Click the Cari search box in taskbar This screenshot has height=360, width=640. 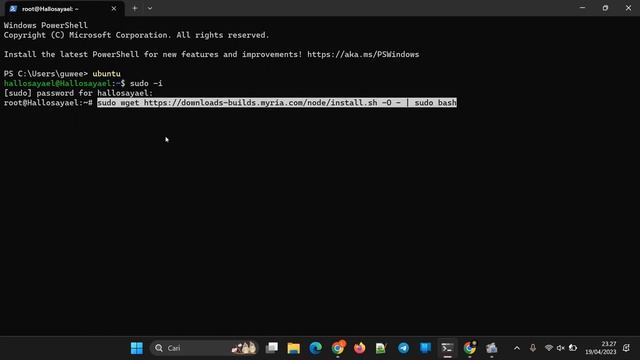click(204, 348)
